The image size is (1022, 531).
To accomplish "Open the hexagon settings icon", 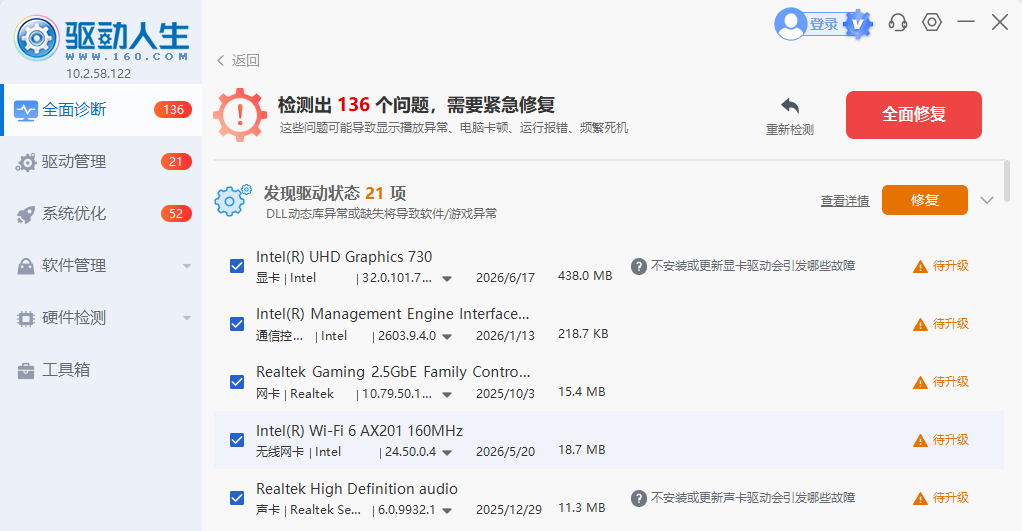I will pyautogui.click(x=932, y=22).
